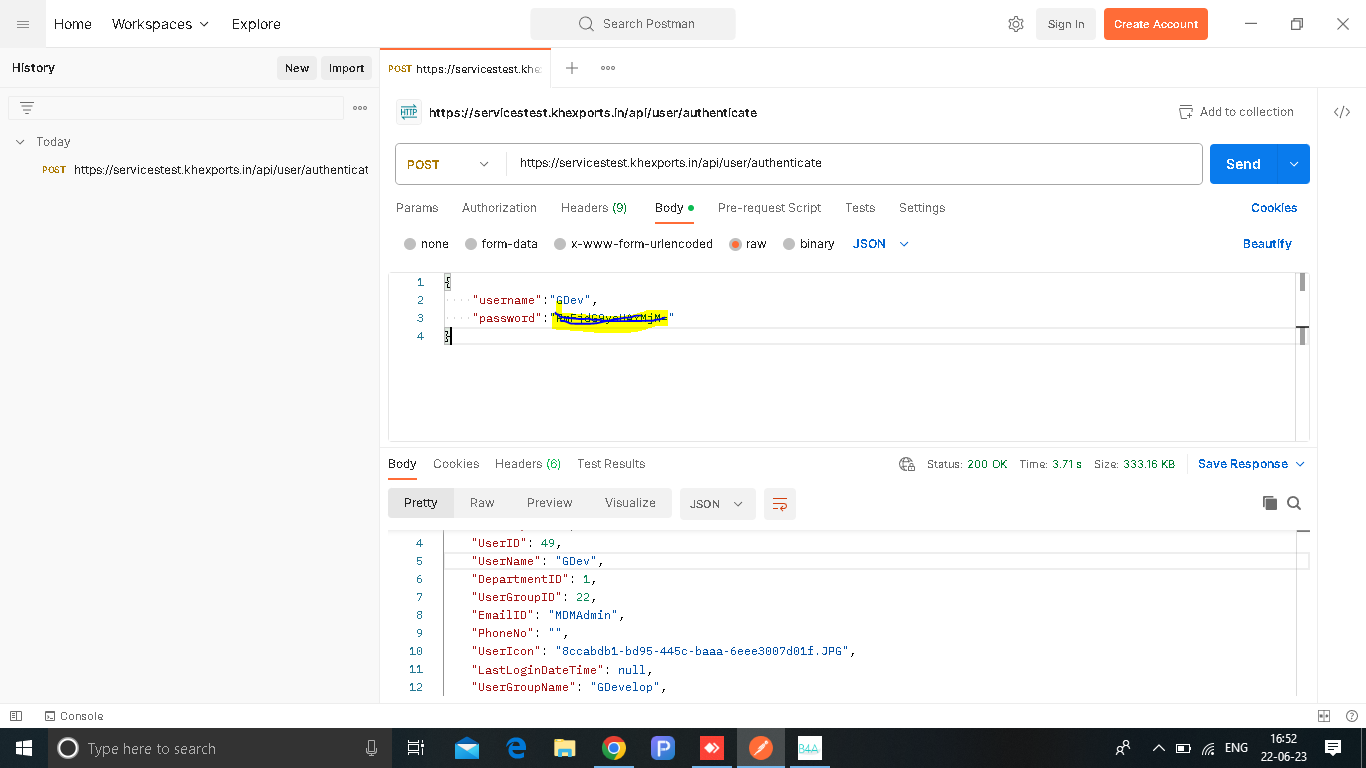Click the Postman icon on the taskbar
The height and width of the screenshot is (768, 1366).
coord(761,748)
